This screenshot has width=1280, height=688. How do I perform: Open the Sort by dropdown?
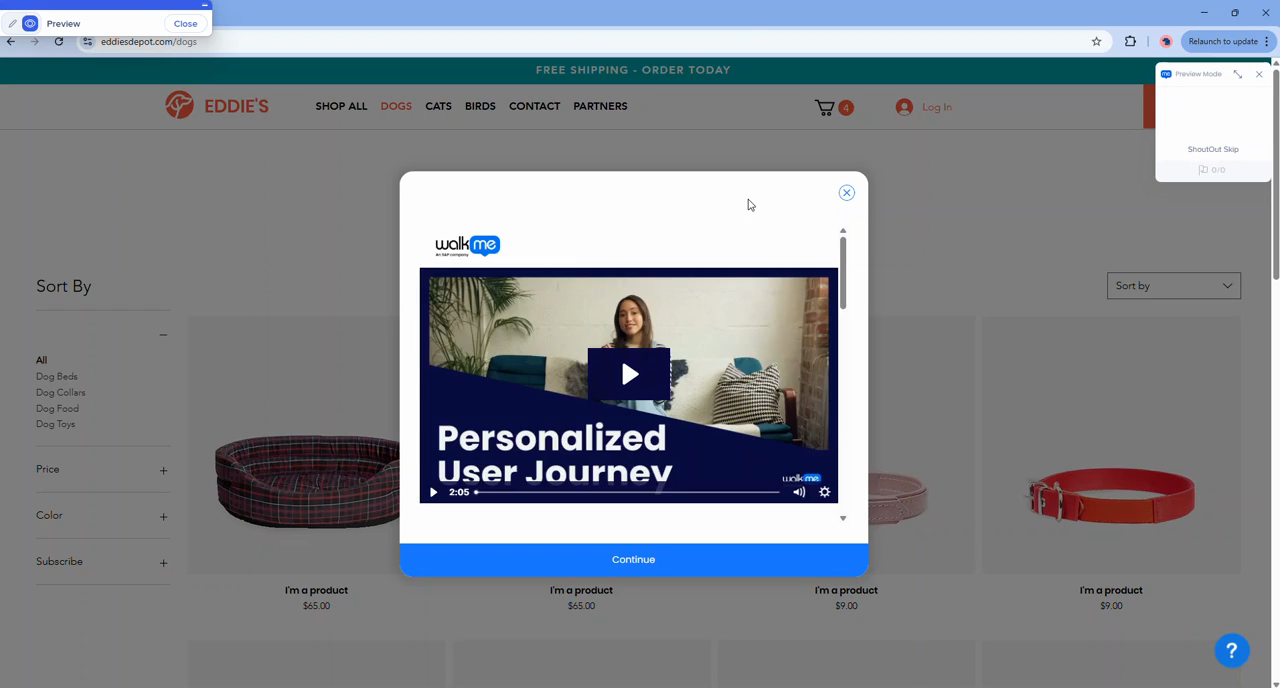pos(1173,286)
